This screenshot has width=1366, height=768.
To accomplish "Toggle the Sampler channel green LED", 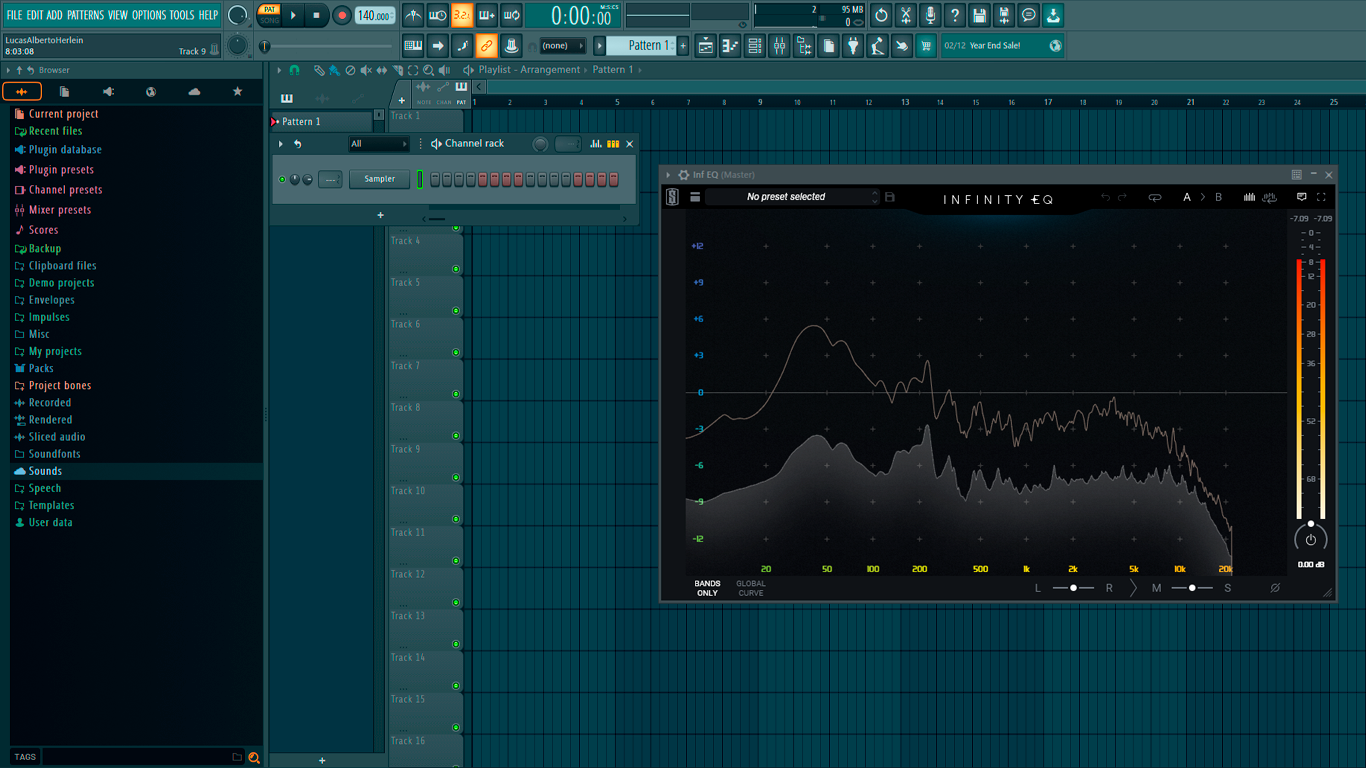I will click(282, 180).
